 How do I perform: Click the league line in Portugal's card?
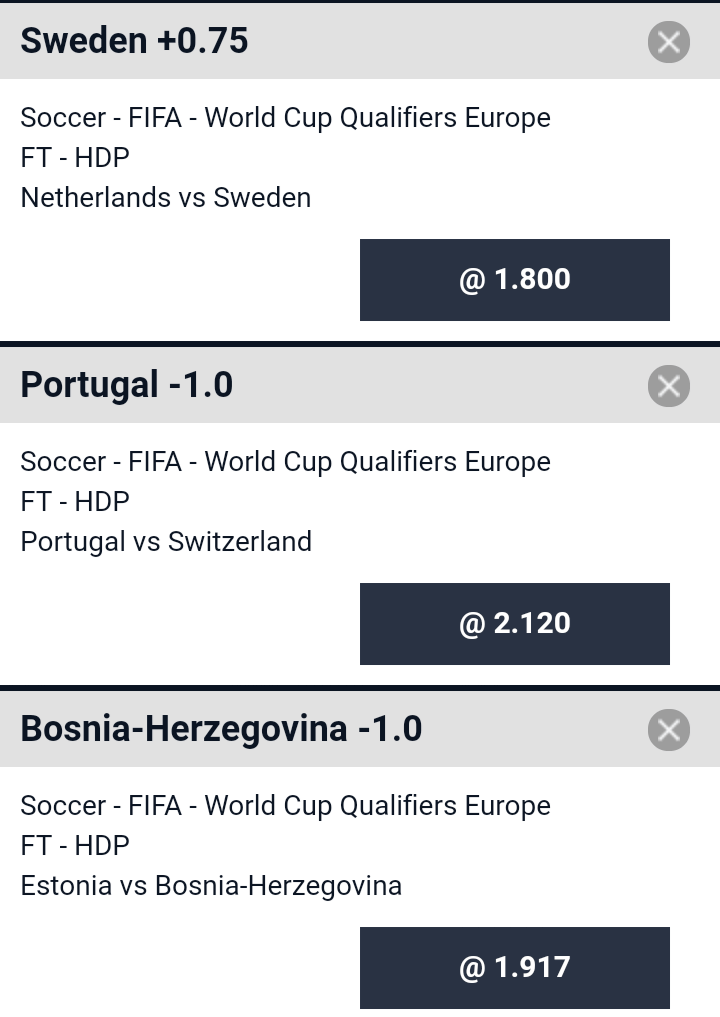click(x=285, y=462)
